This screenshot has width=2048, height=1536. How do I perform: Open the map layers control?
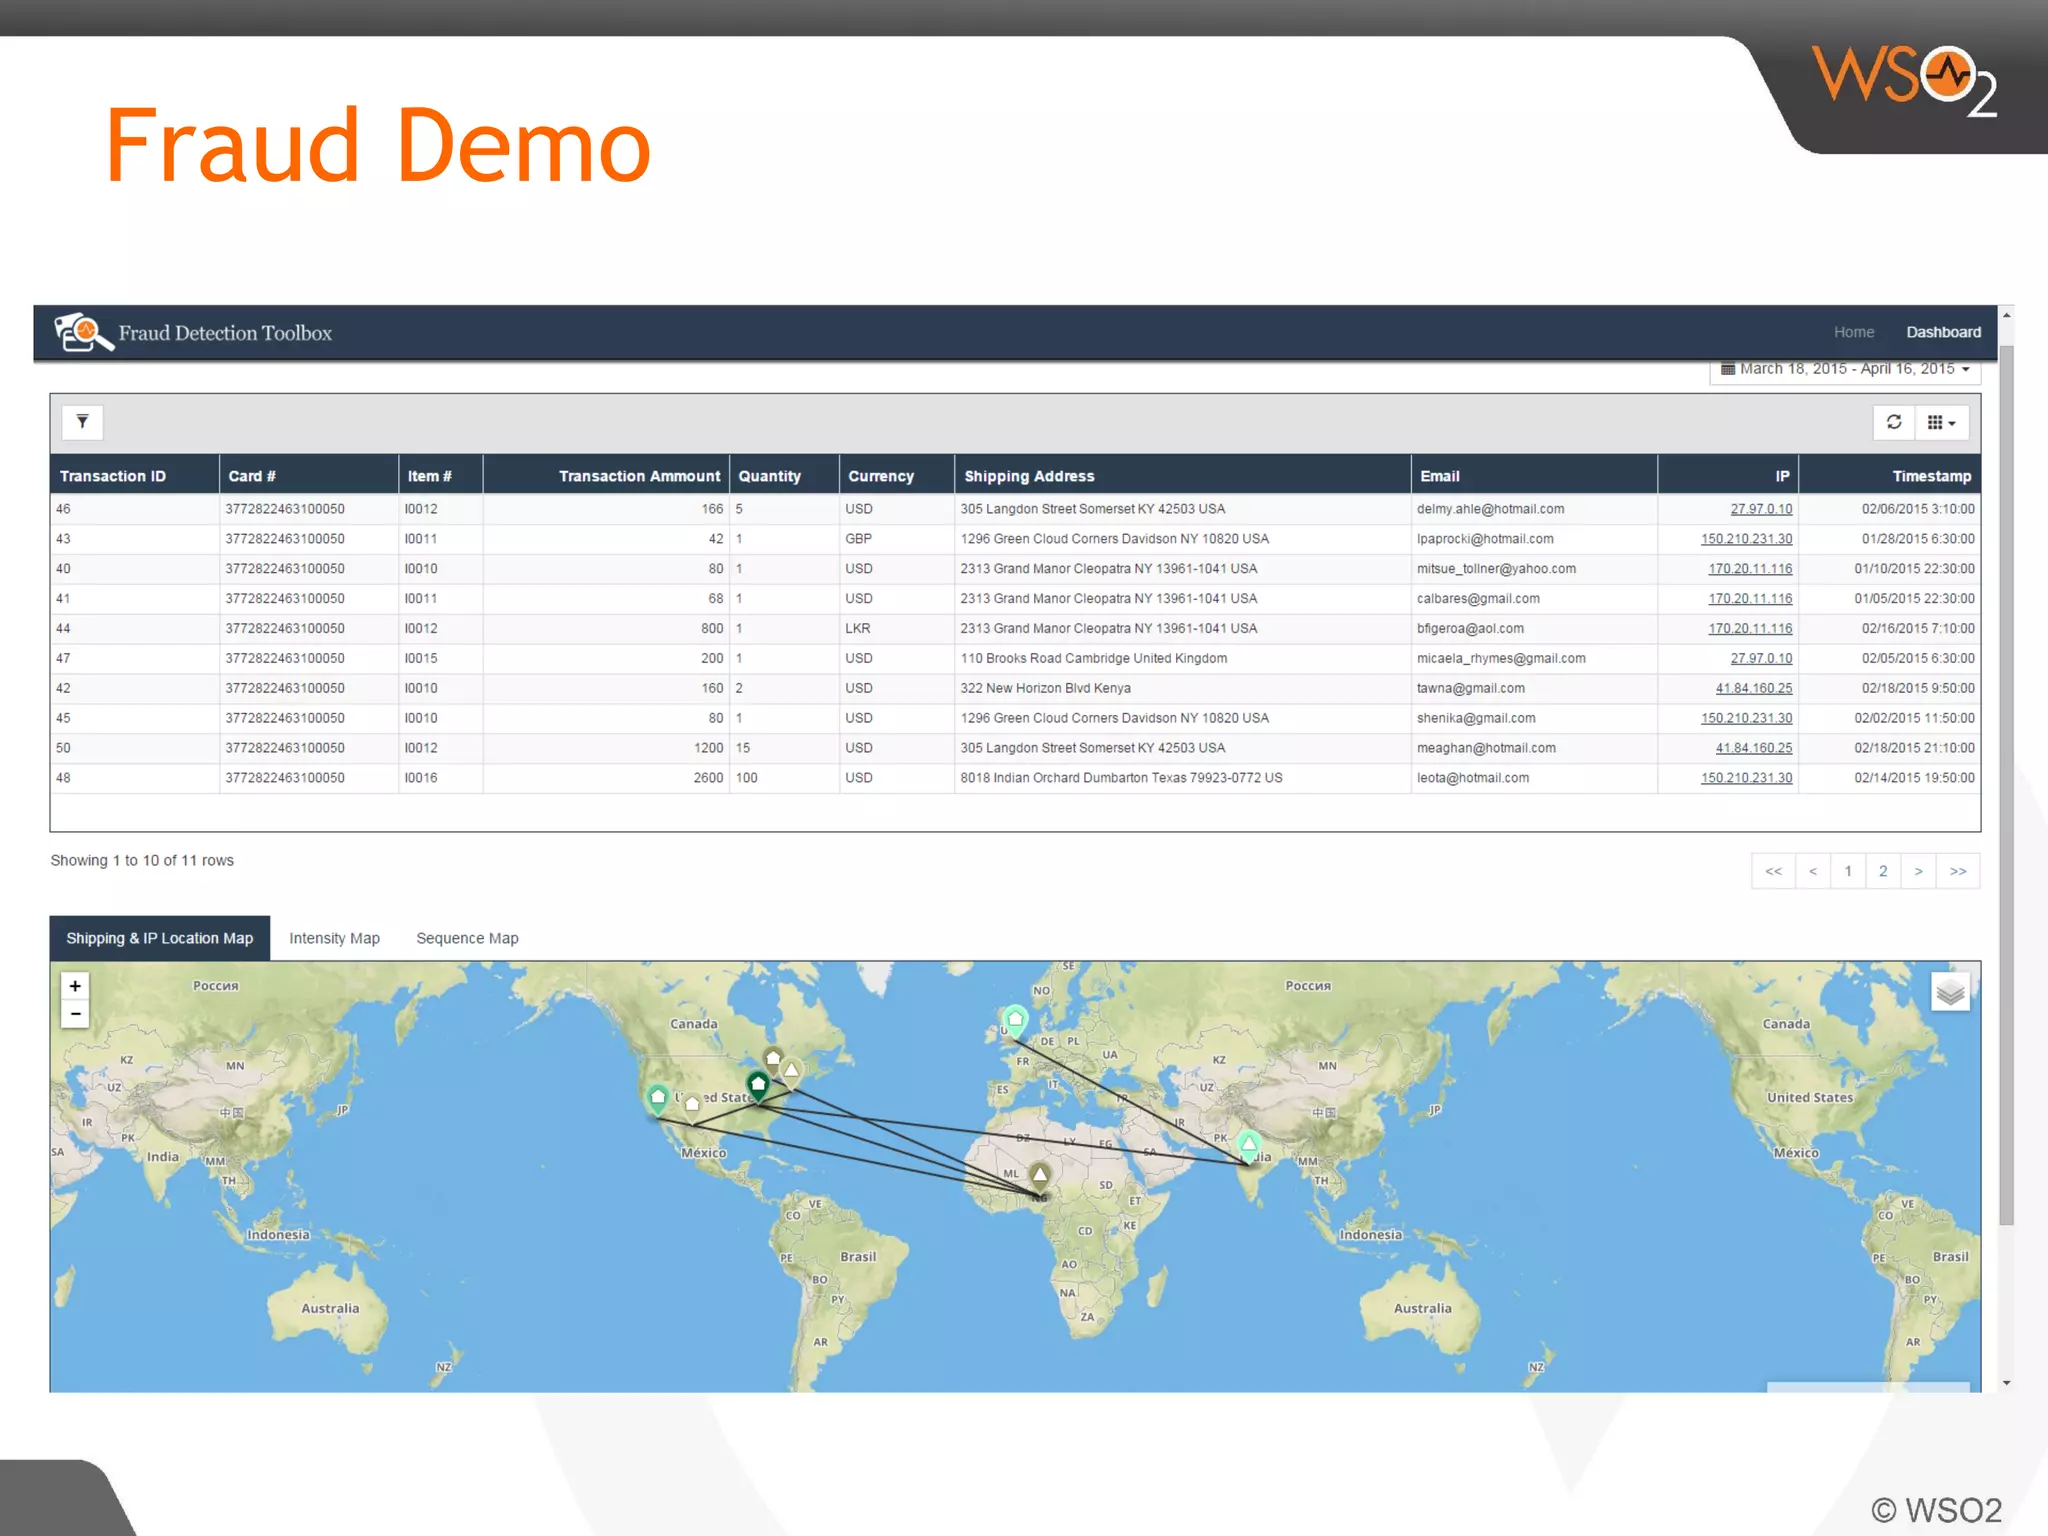coord(1950,992)
